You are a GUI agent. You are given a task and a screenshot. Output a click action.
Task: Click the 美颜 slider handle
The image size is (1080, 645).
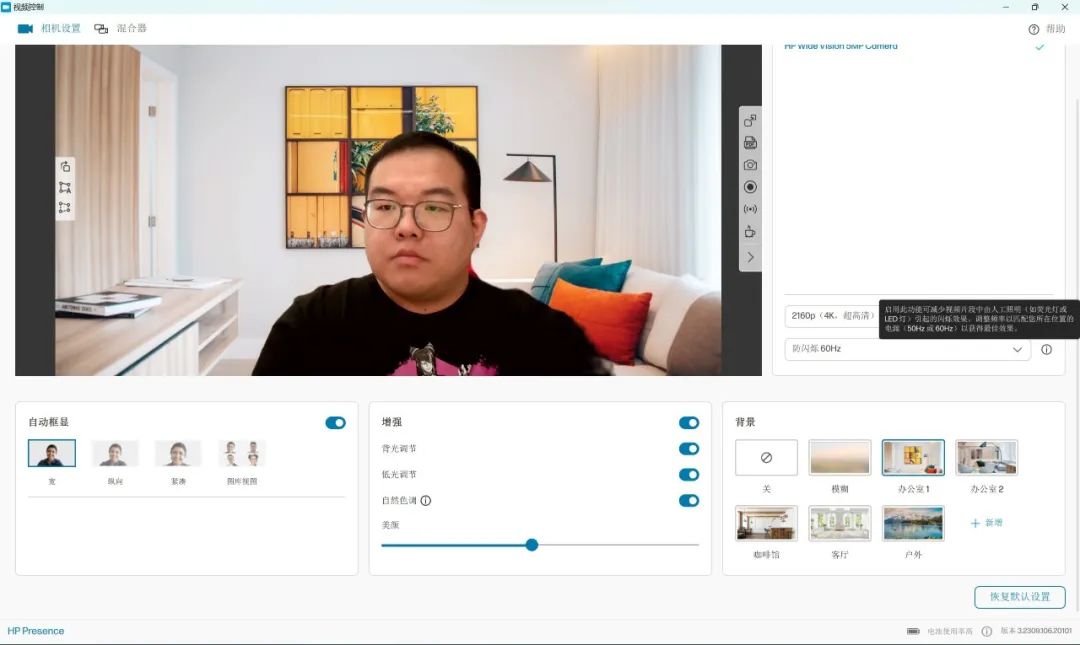532,545
